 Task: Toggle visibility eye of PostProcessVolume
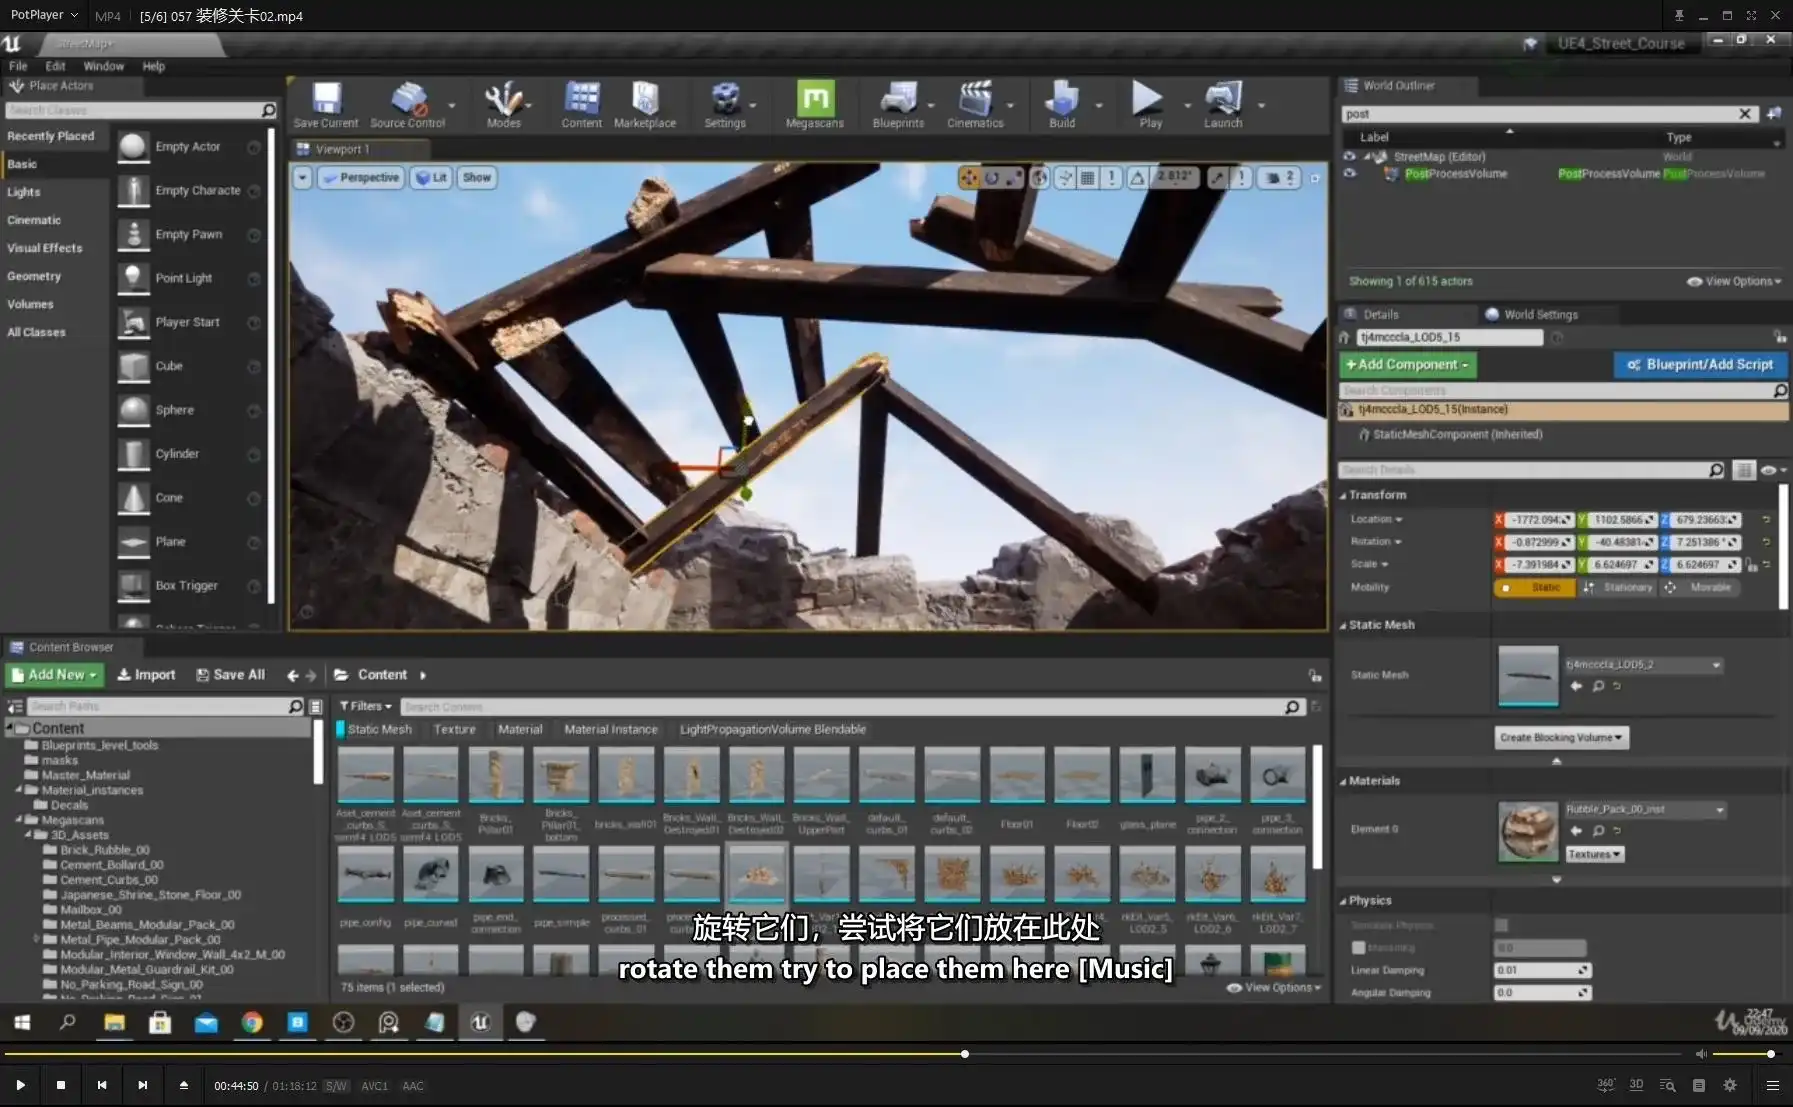[x=1349, y=174]
